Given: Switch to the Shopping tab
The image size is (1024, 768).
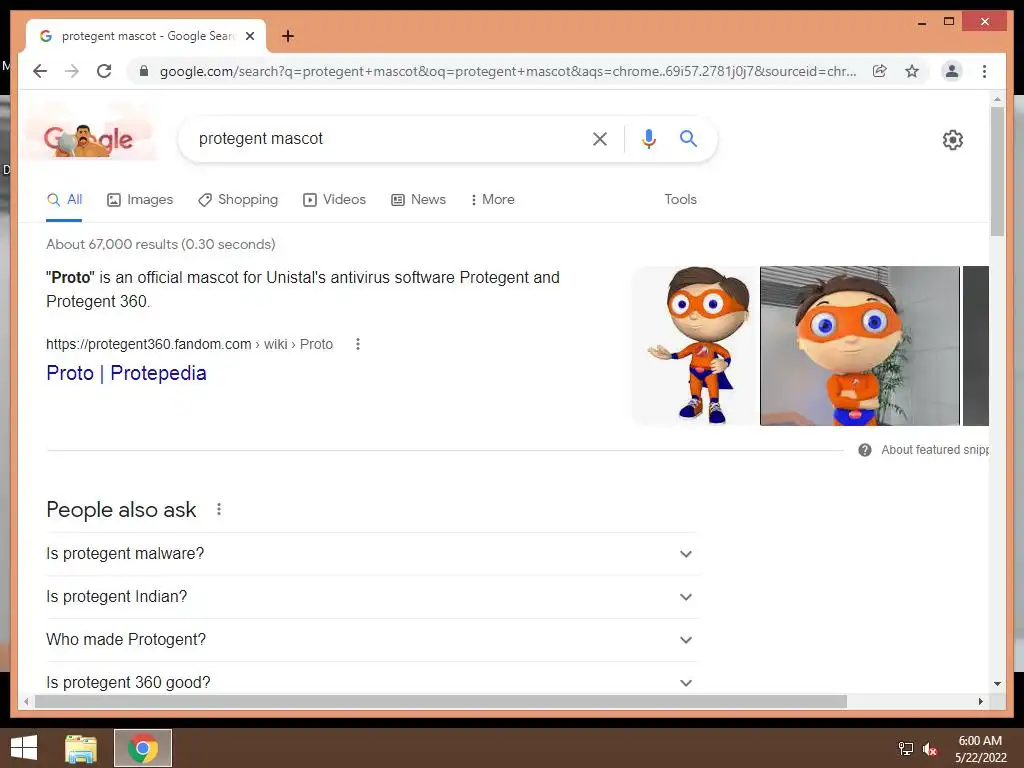Looking at the screenshot, I should coord(238,199).
